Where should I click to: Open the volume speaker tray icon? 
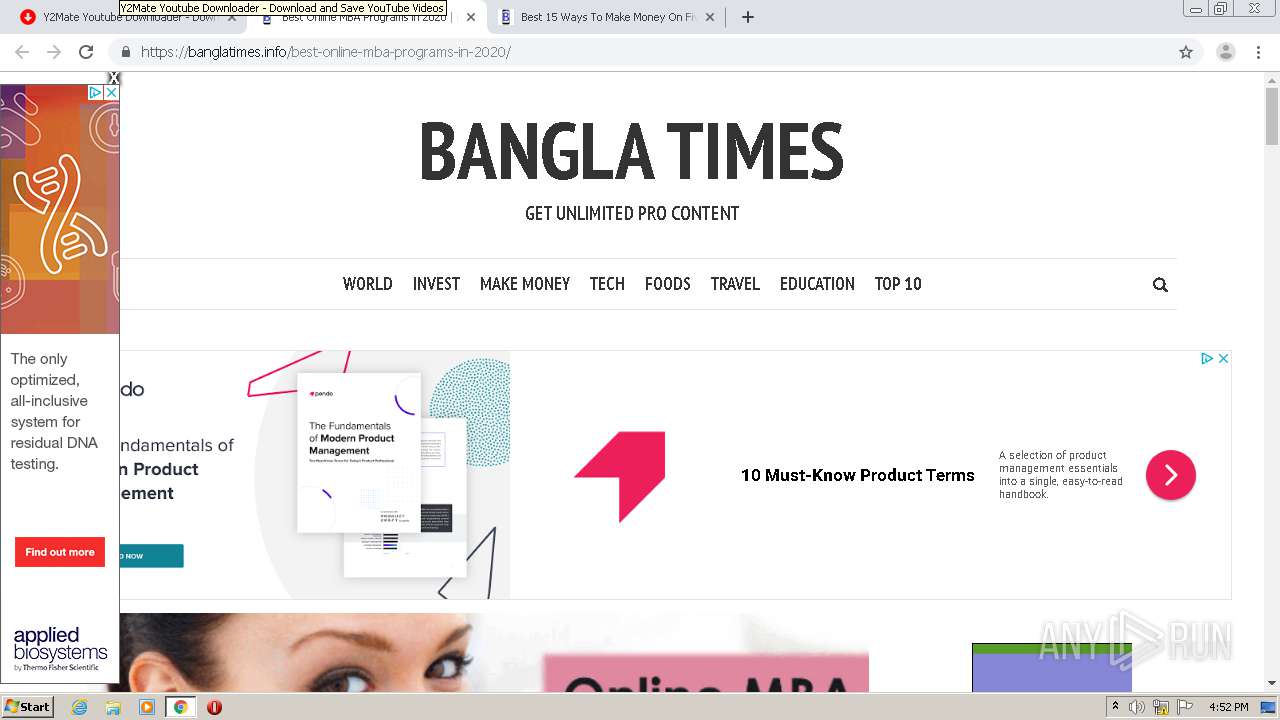click(1137, 707)
